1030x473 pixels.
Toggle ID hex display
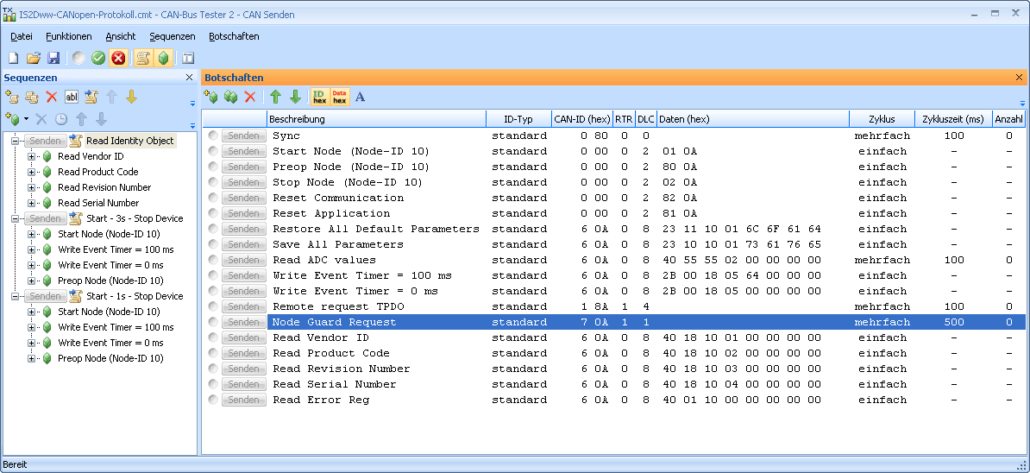coord(319,97)
